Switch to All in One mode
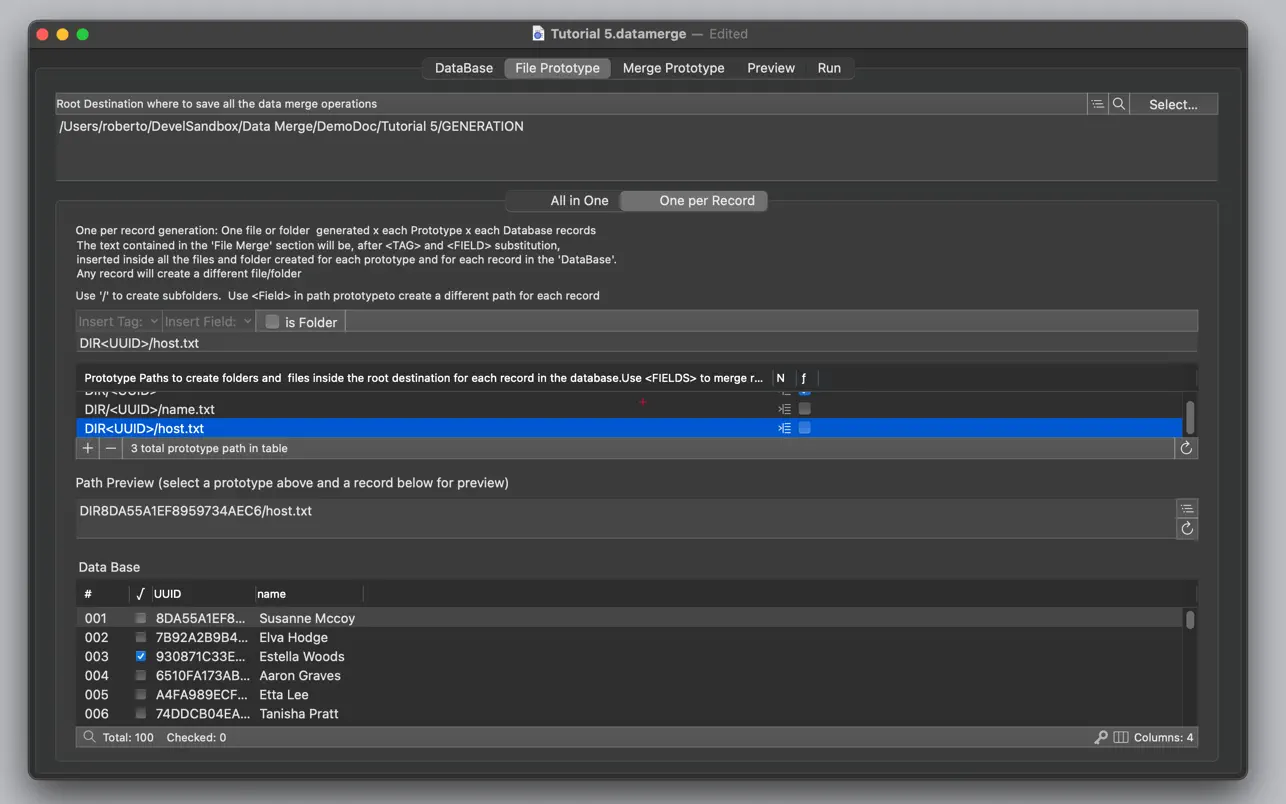 [579, 200]
